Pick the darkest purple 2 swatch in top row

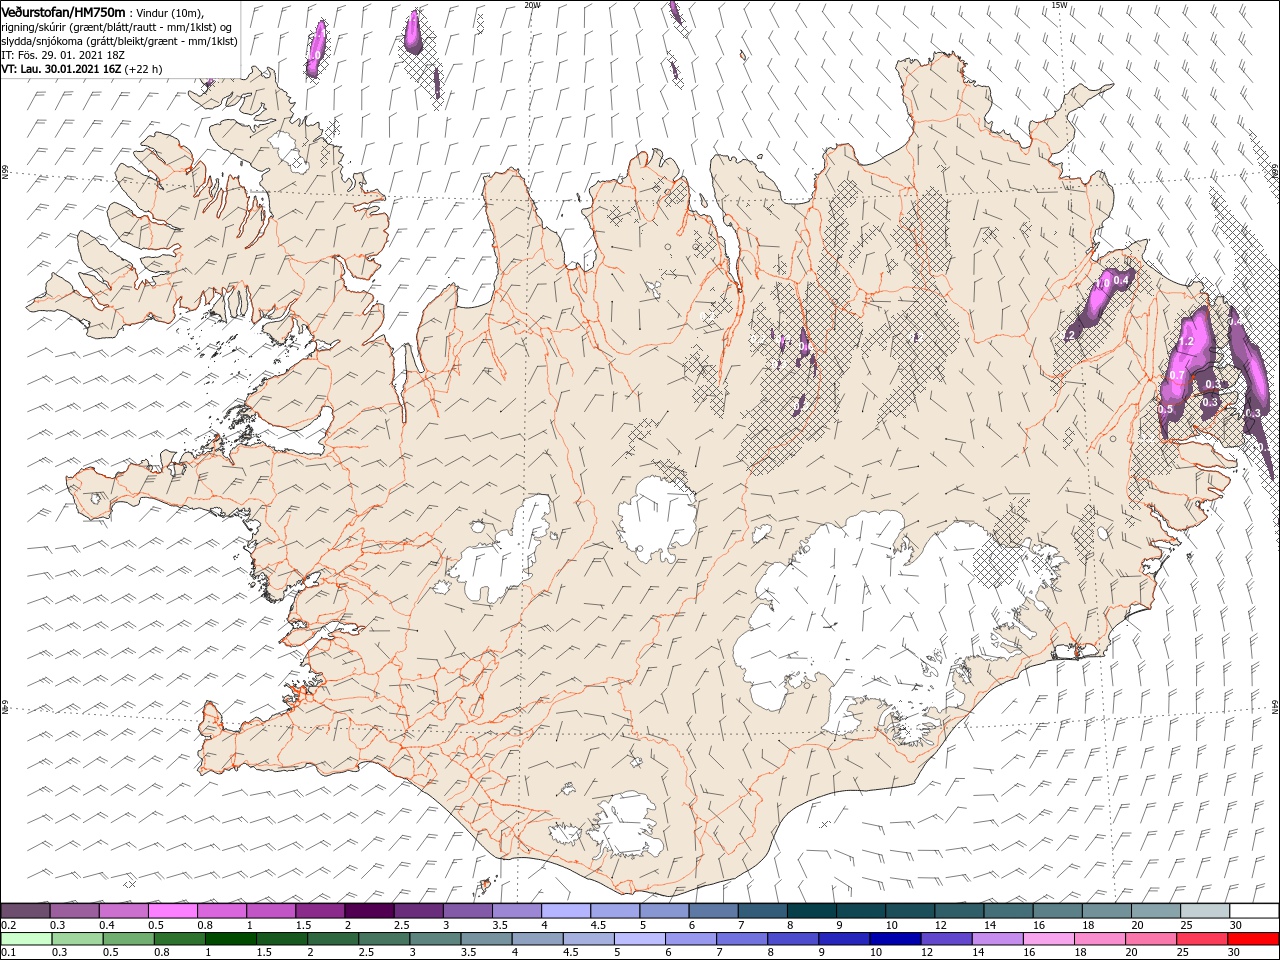click(x=368, y=911)
